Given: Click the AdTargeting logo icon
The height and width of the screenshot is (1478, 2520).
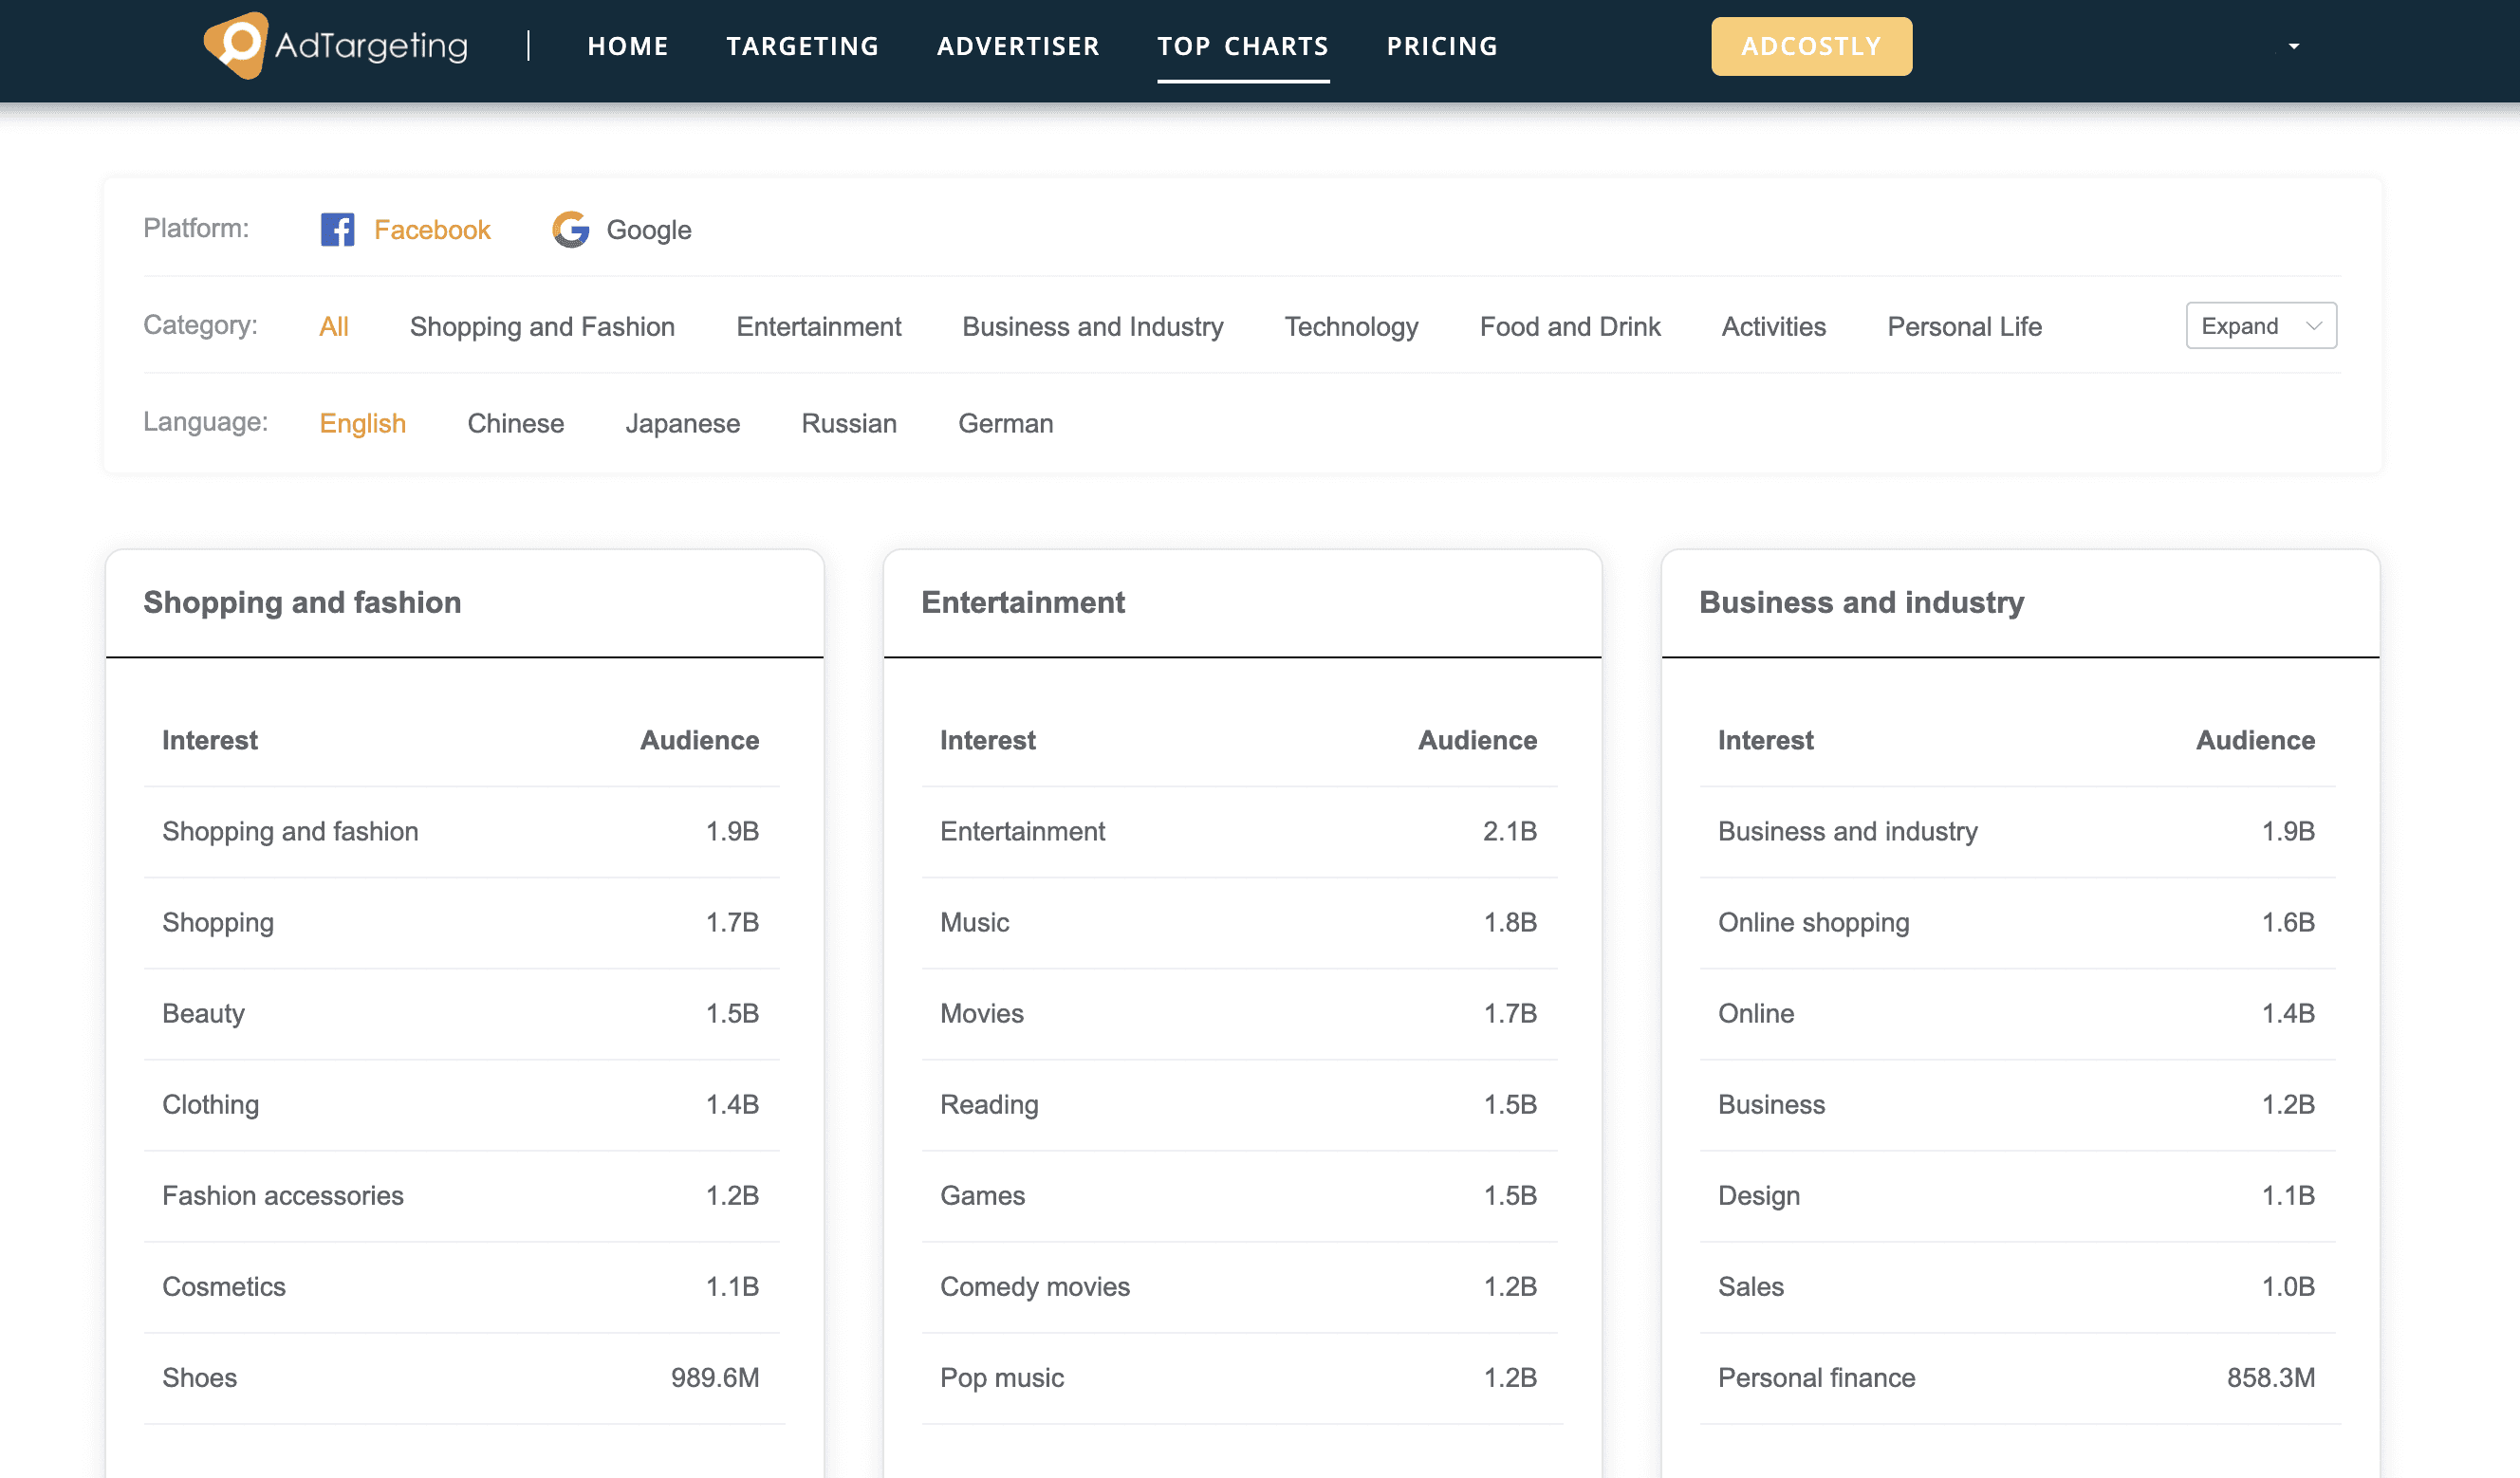Looking at the screenshot, I should [x=236, y=45].
